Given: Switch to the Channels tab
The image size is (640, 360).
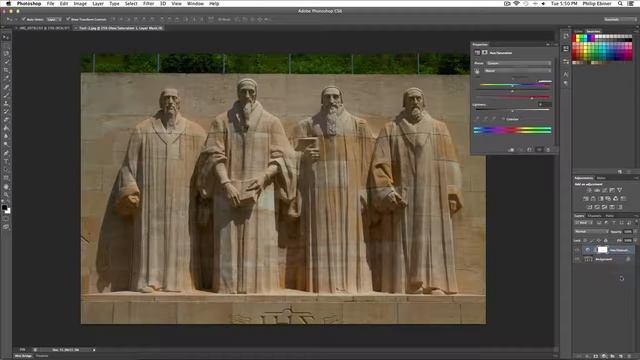Looking at the screenshot, I should (595, 216).
